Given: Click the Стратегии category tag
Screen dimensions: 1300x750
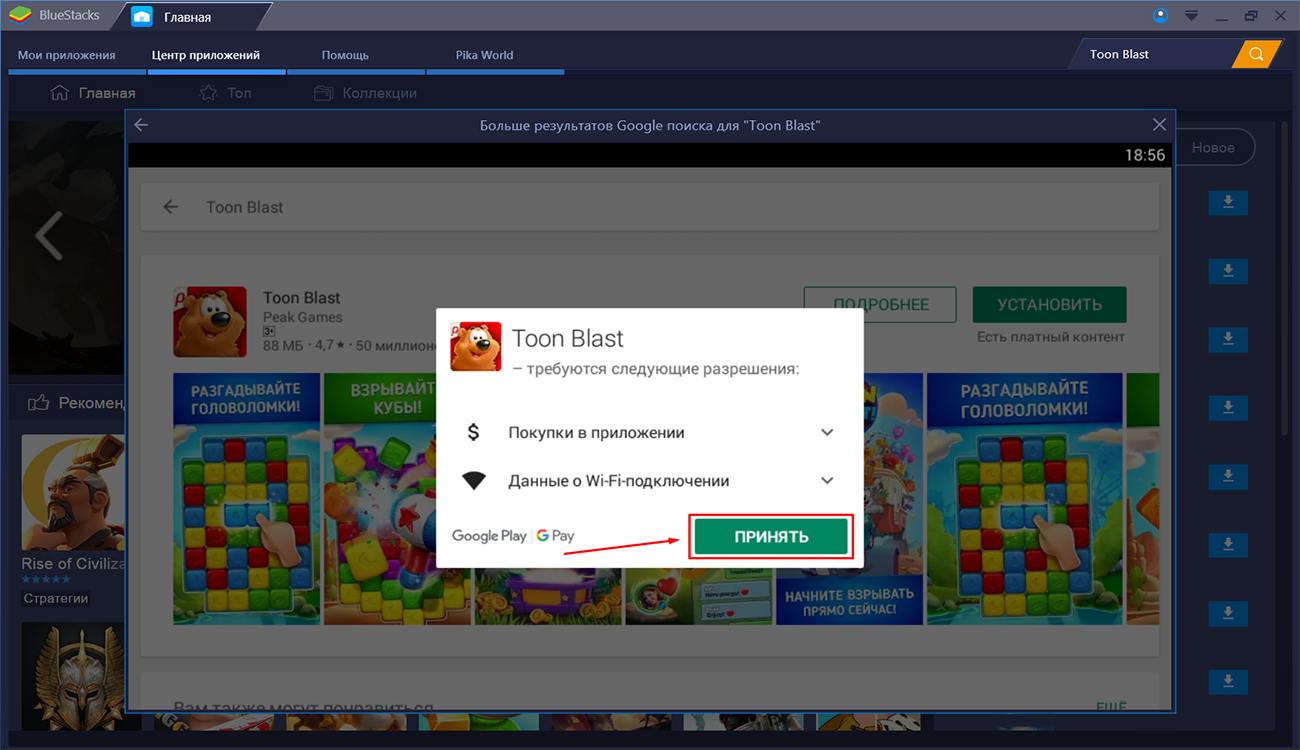Looking at the screenshot, I should point(56,599).
